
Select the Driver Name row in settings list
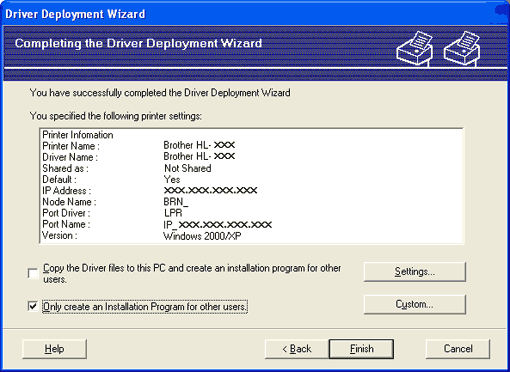point(252,157)
